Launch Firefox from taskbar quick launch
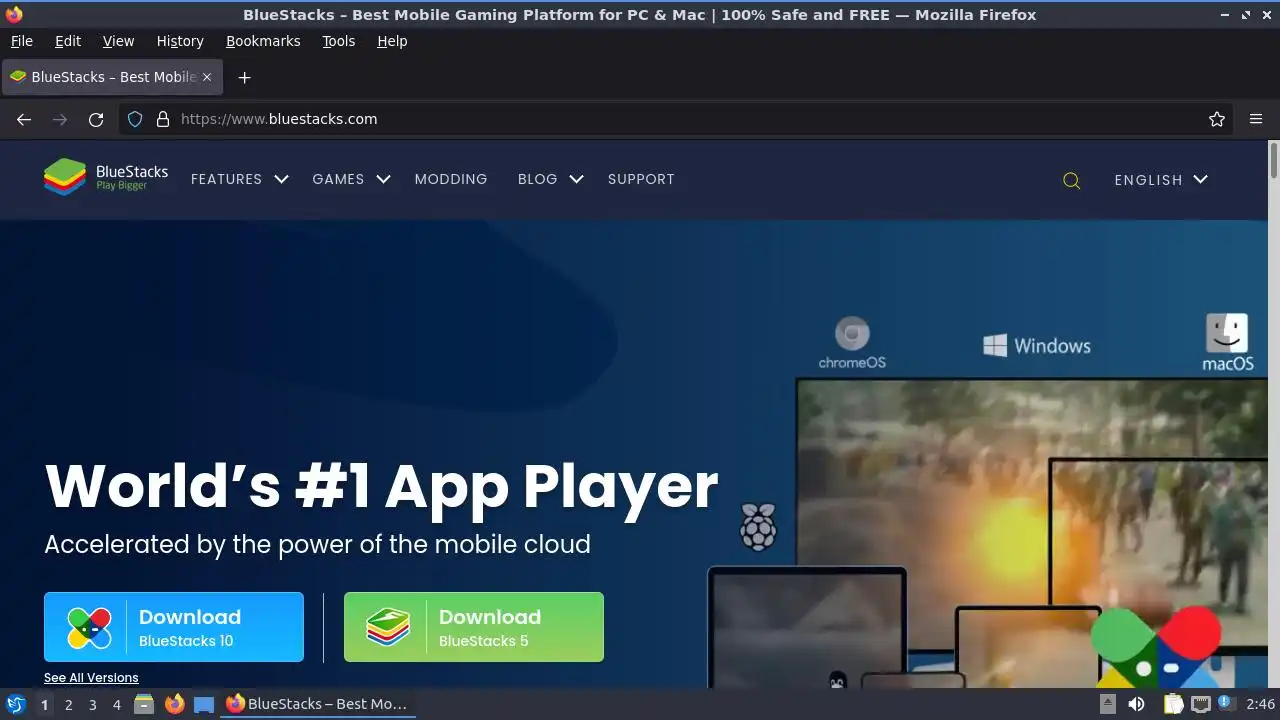This screenshot has height=720, width=1280. click(174, 704)
